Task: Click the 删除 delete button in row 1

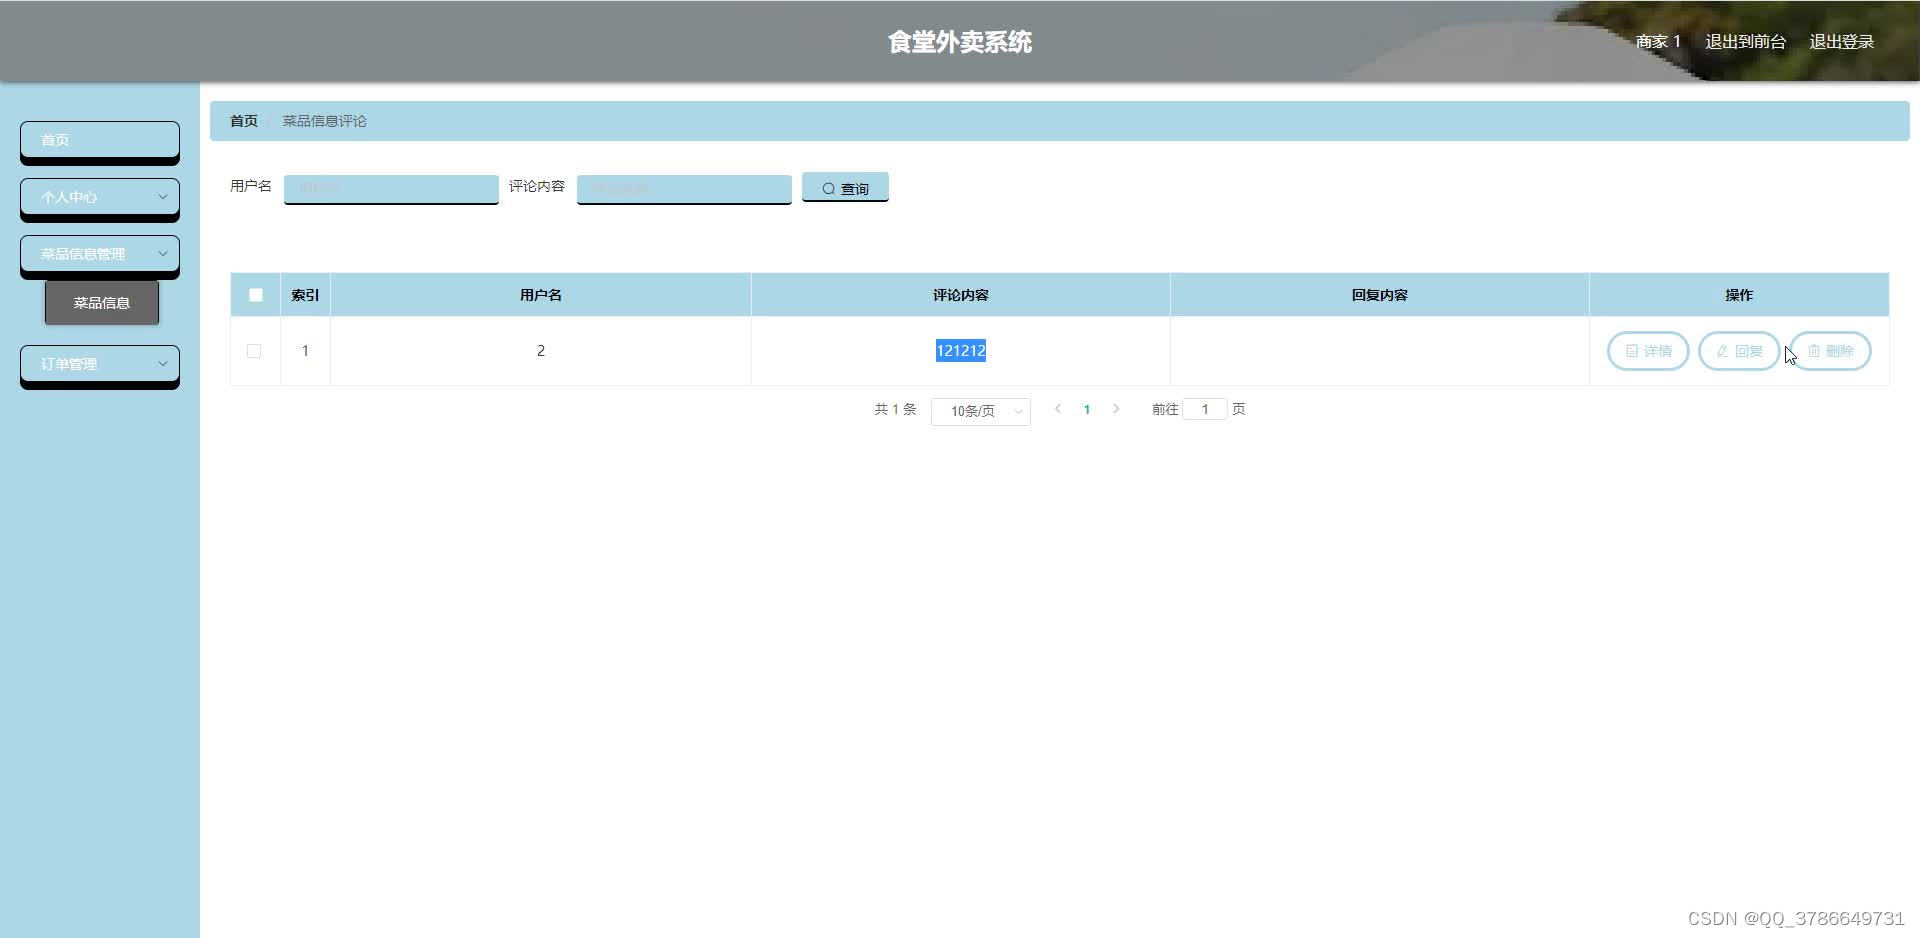Action: click(1830, 351)
